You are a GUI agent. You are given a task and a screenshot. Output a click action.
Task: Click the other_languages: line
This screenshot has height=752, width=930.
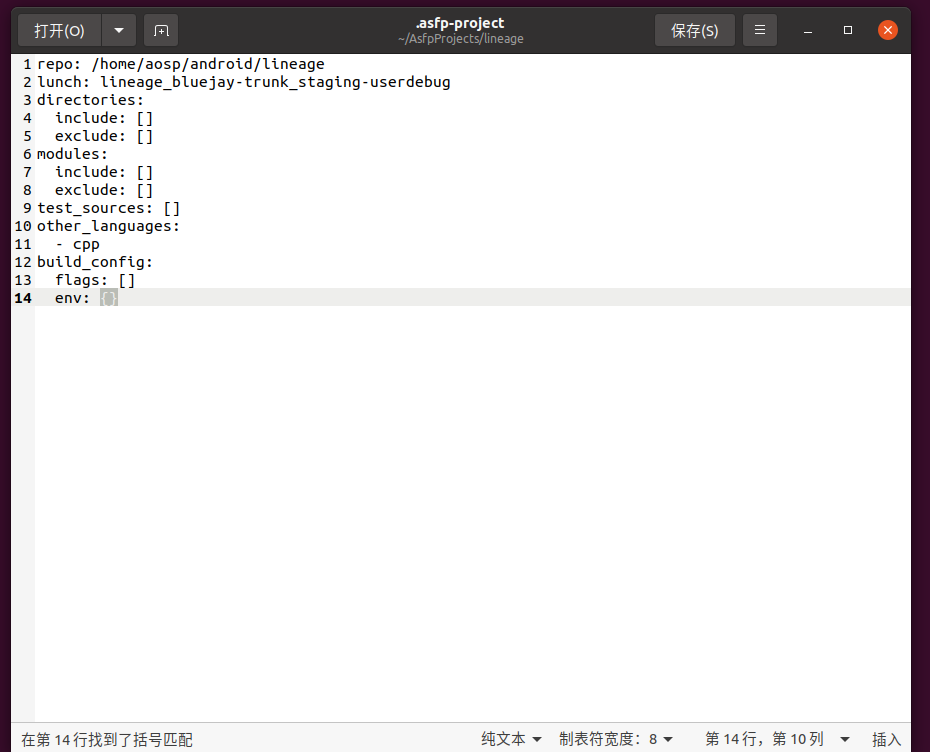pos(108,226)
